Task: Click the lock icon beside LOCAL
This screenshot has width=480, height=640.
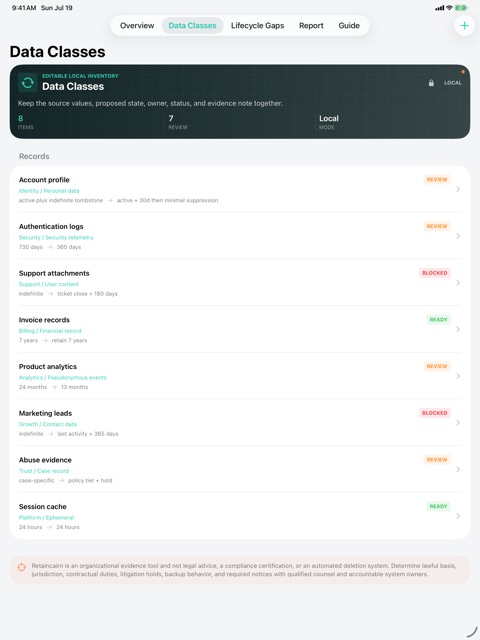Action: coord(431,83)
